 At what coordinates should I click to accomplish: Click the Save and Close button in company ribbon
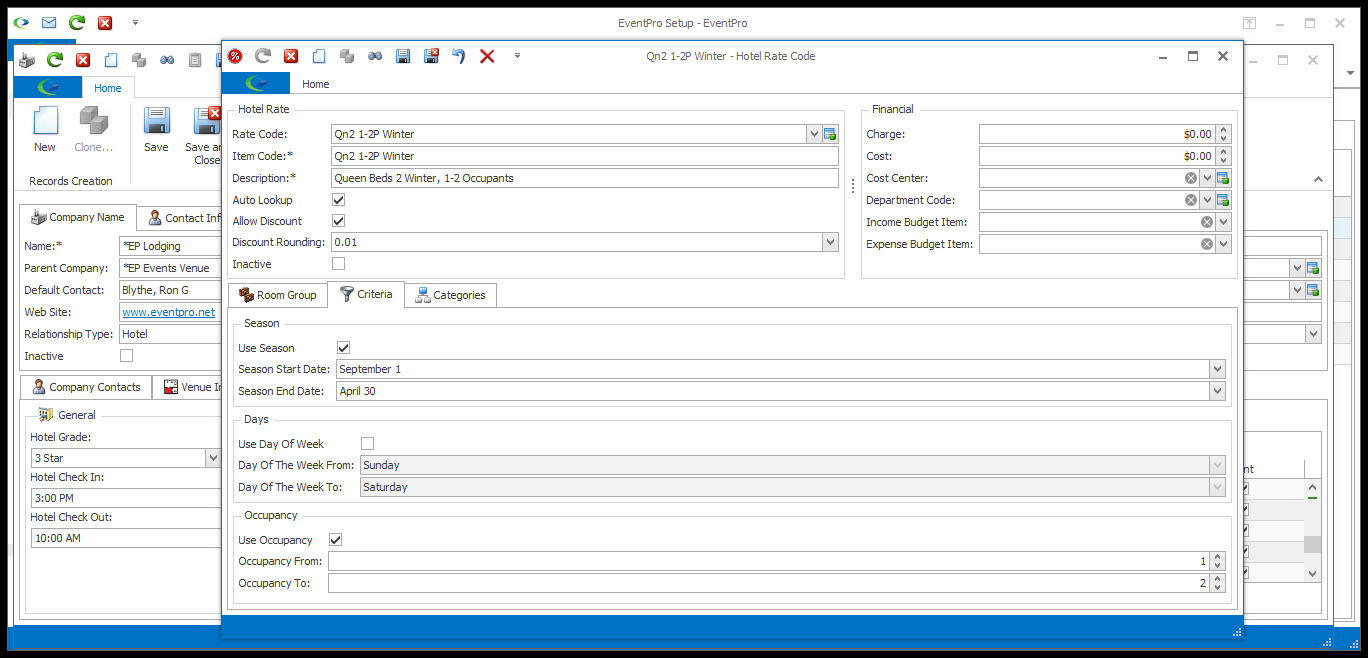pos(203,136)
